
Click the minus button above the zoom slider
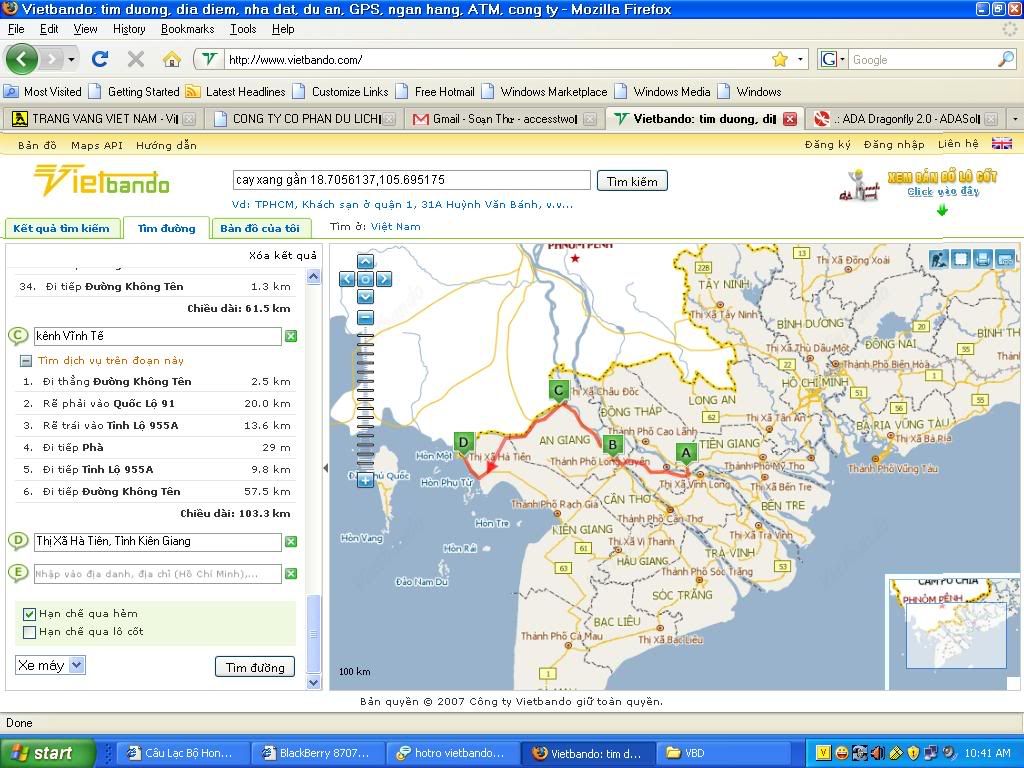(365, 317)
